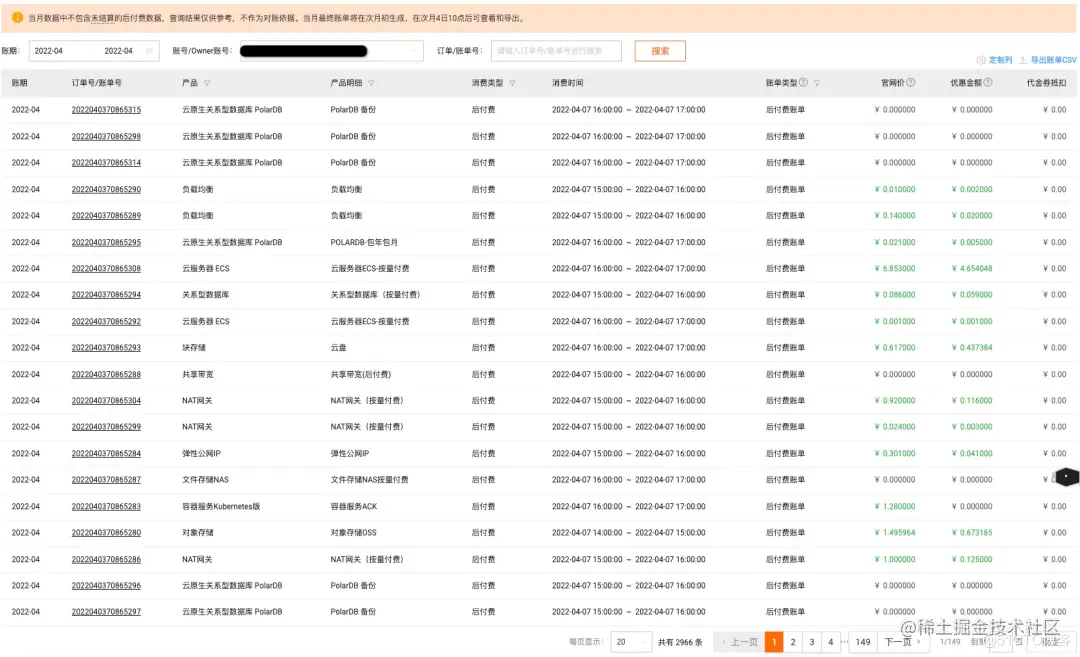The height and width of the screenshot is (657, 1080).
Task: Select the current page 1 button
Action: coord(774,642)
